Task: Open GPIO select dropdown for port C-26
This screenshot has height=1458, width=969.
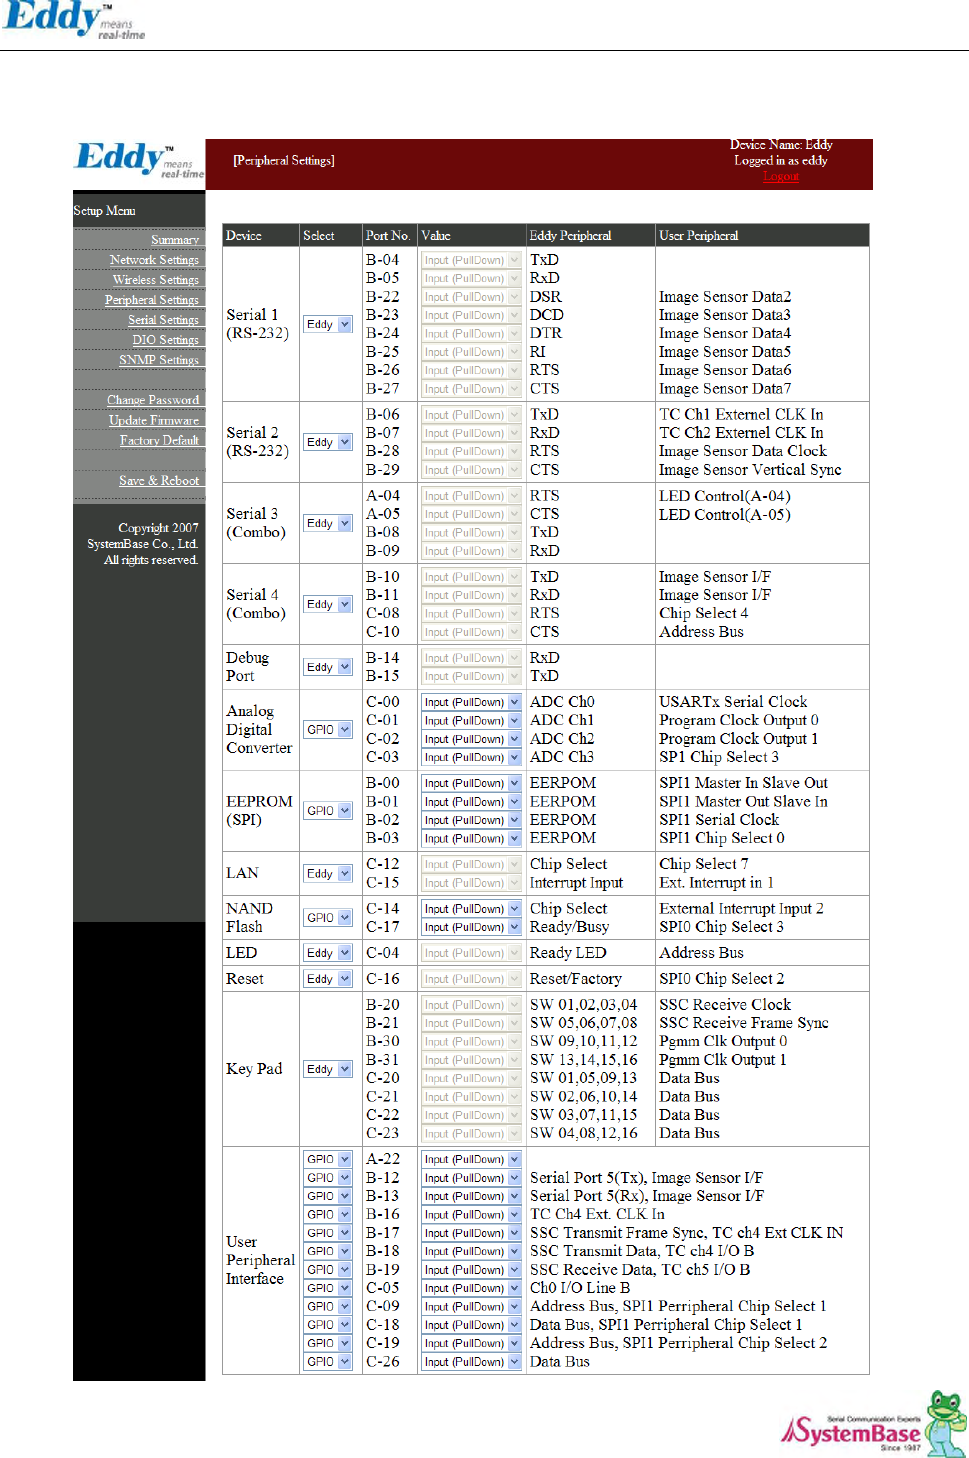Action: pos(328,1362)
